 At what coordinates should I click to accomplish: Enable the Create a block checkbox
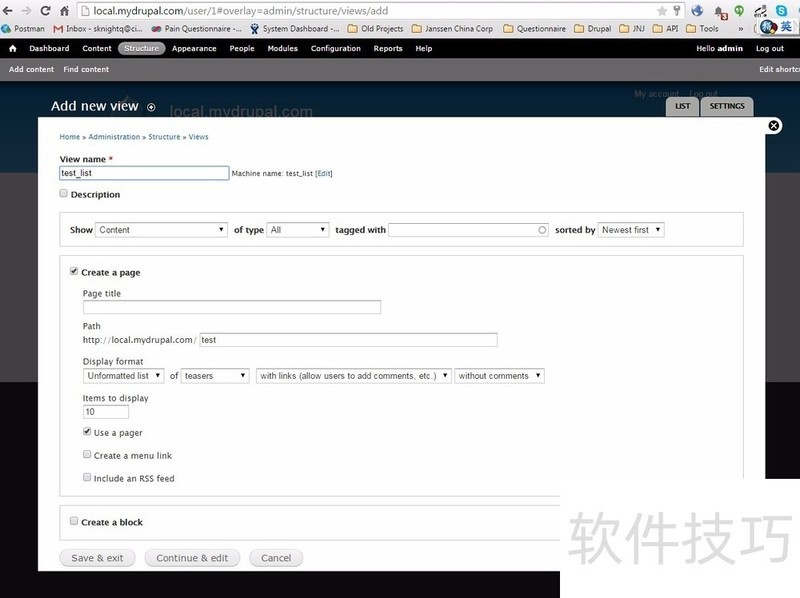74,521
